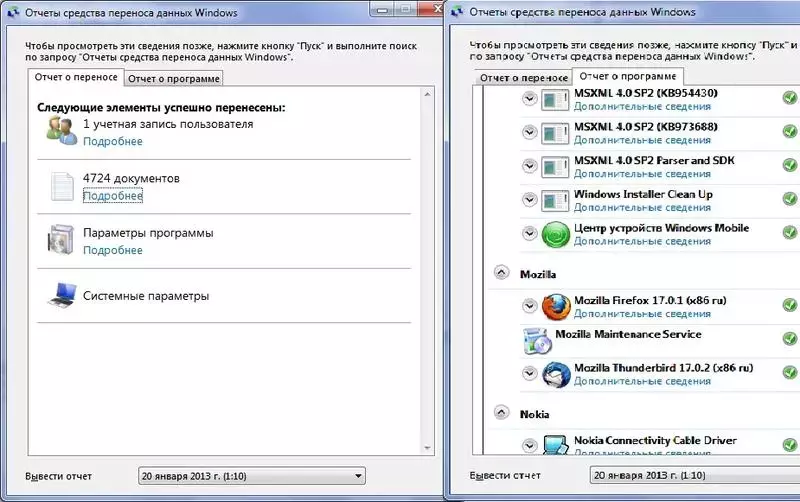The width and height of the screenshot is (800, 502).
Task: Open Подробнее link under 4724 документов
Action: coord(113,195)
